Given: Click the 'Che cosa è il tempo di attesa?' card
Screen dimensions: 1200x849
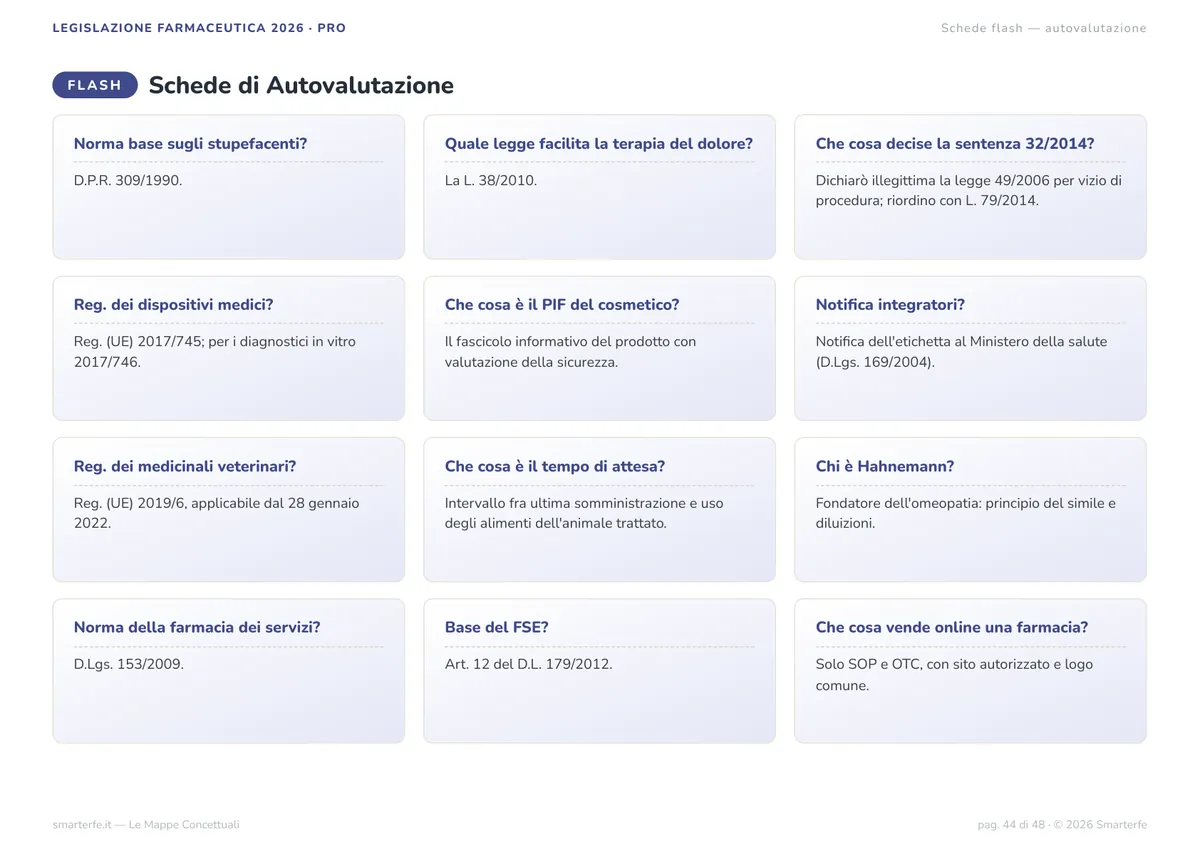Looking at the screenshot, I should coord(599,510).
